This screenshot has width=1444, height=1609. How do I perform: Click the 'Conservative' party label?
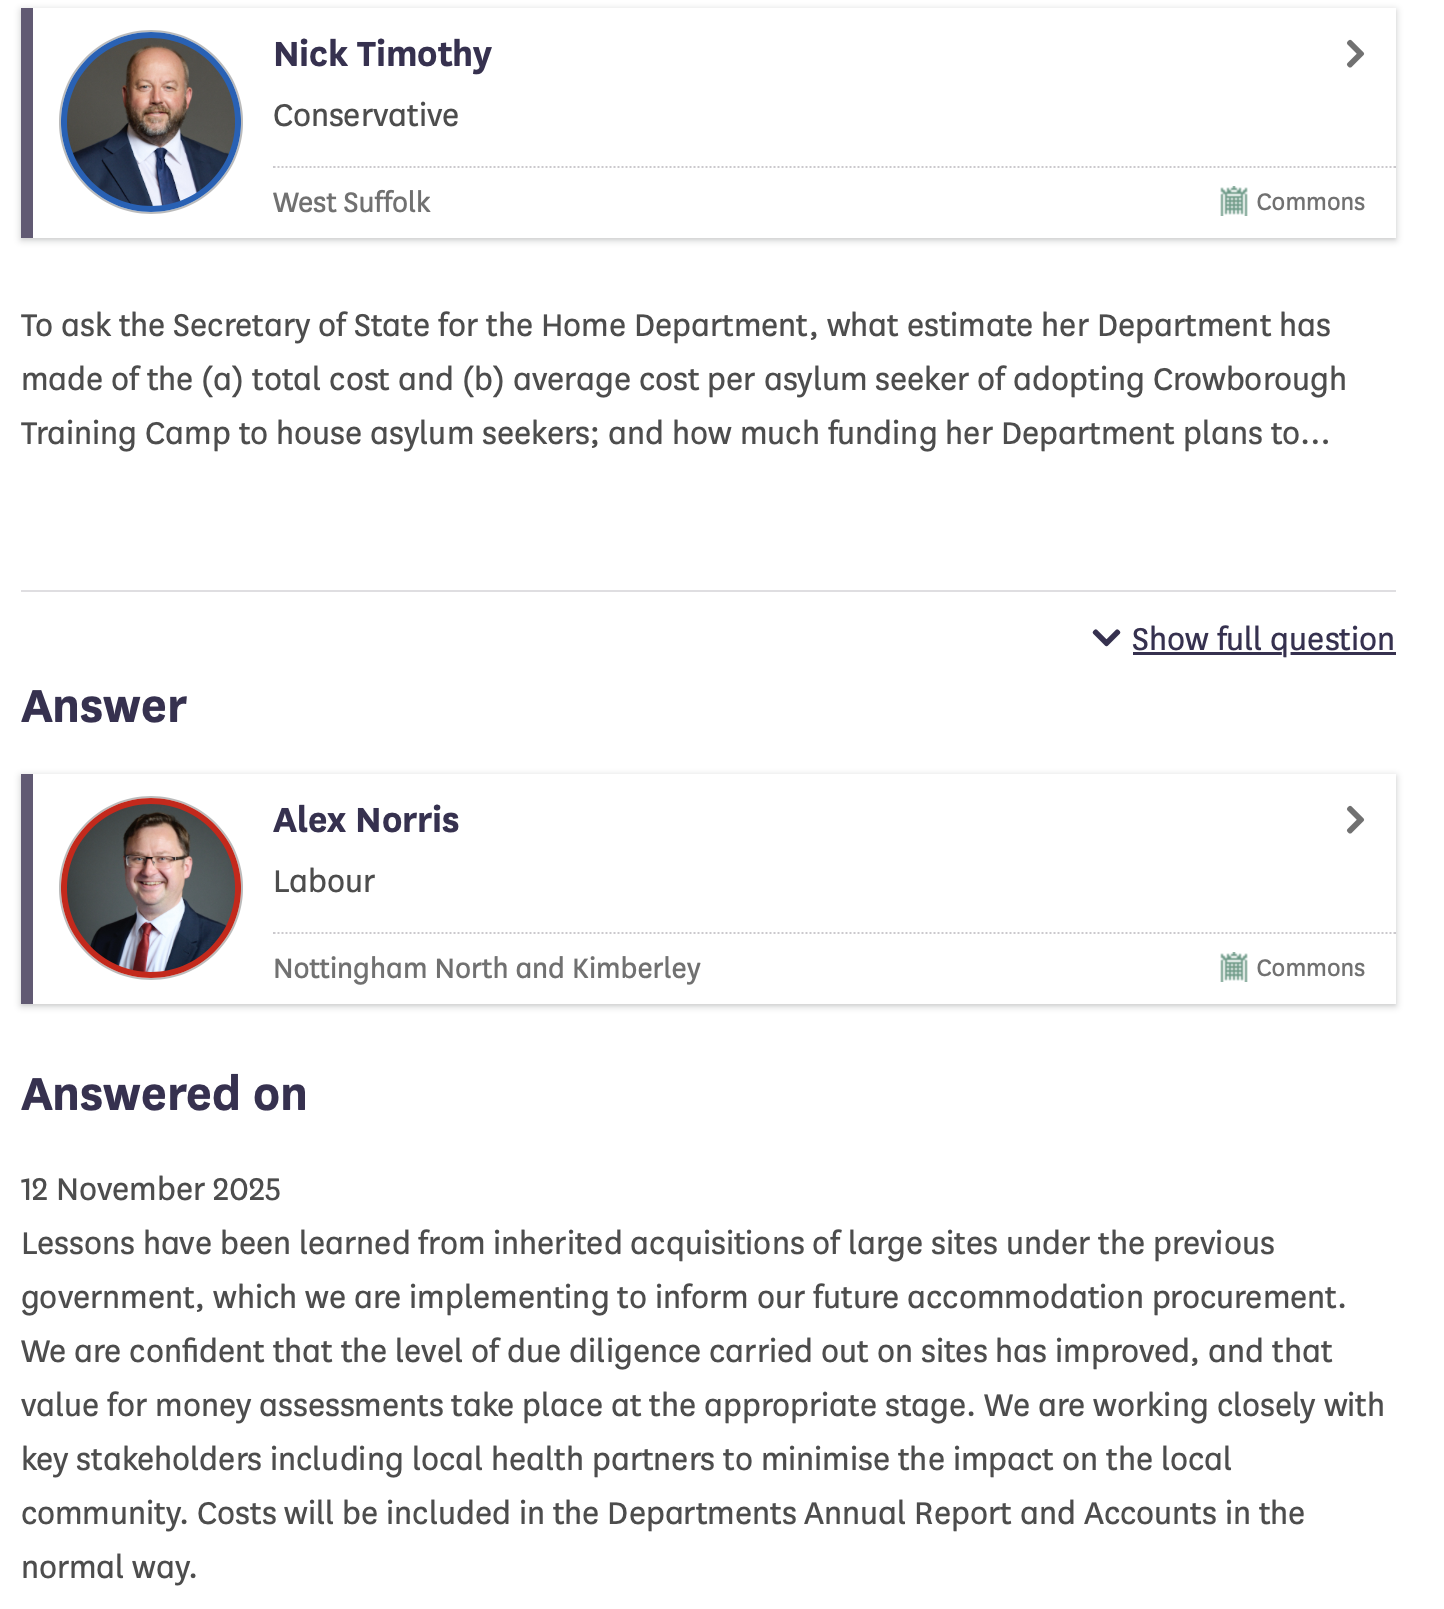366,116
